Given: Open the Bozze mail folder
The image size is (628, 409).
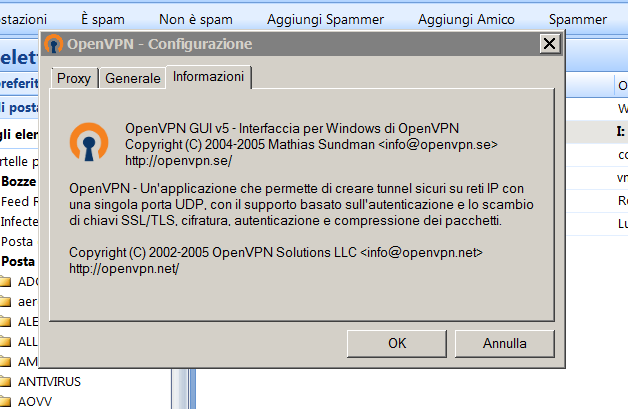Looking at the screenshot, I should (x=19, y=181).
